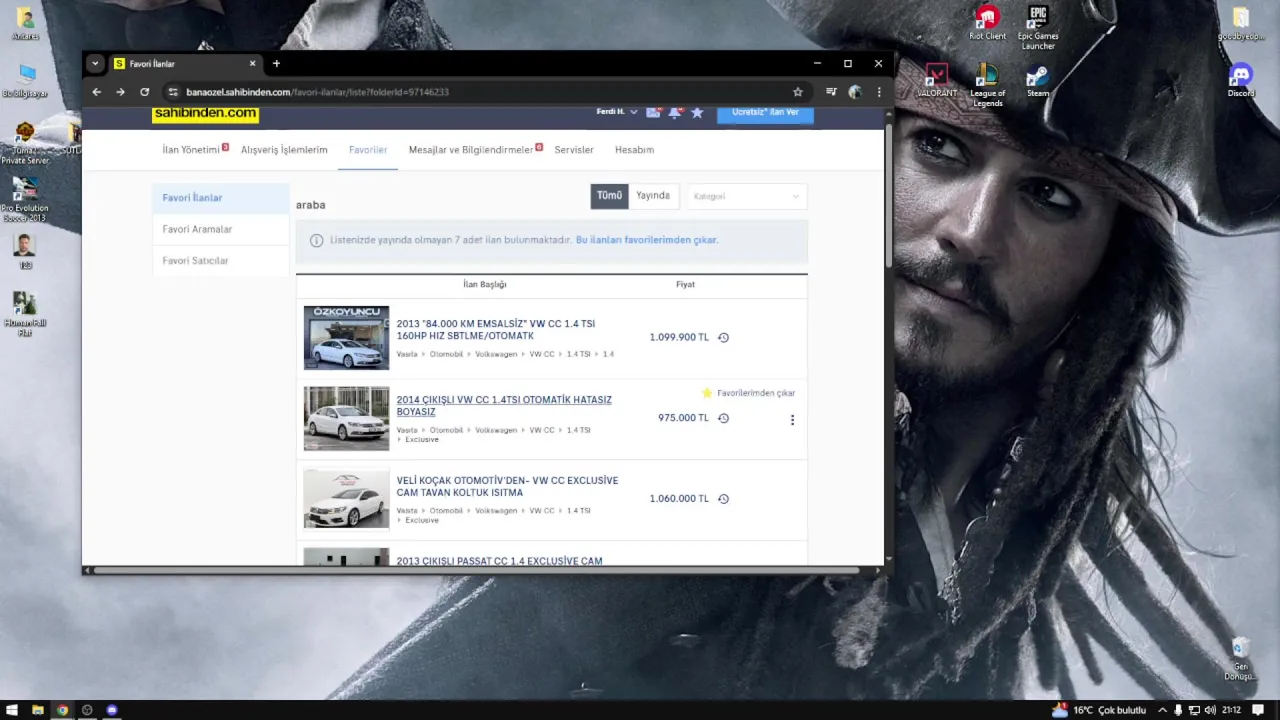View site information icon in address bar
The height and width of the screenshot is (720, 1280).
(x=172, y=92)
